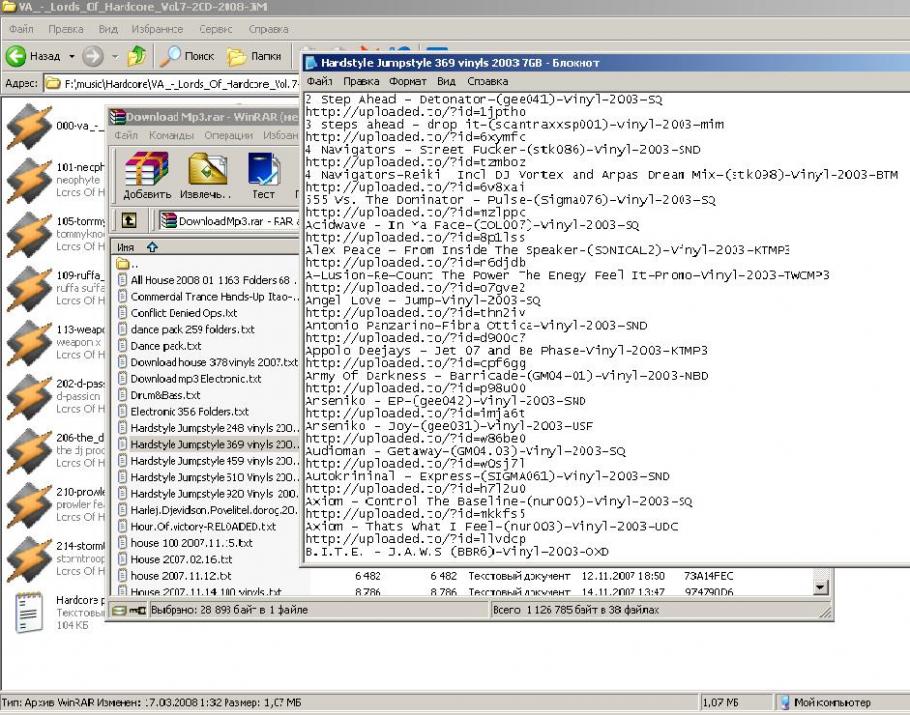Screen dimensions: 910x715
Task: Open Операции menu in WinRAR
Action: pyautogui.click(x=228, y=135)
